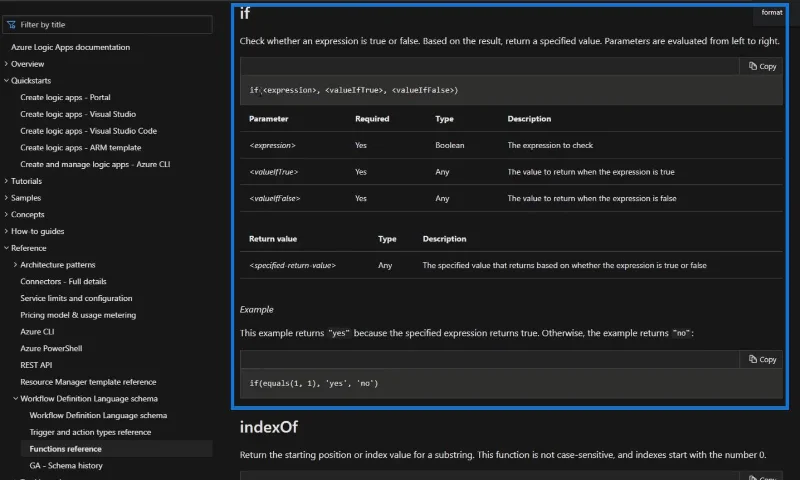Collapse the Quickstarts section
The image size is (800, 480).
tap(6, 81)
